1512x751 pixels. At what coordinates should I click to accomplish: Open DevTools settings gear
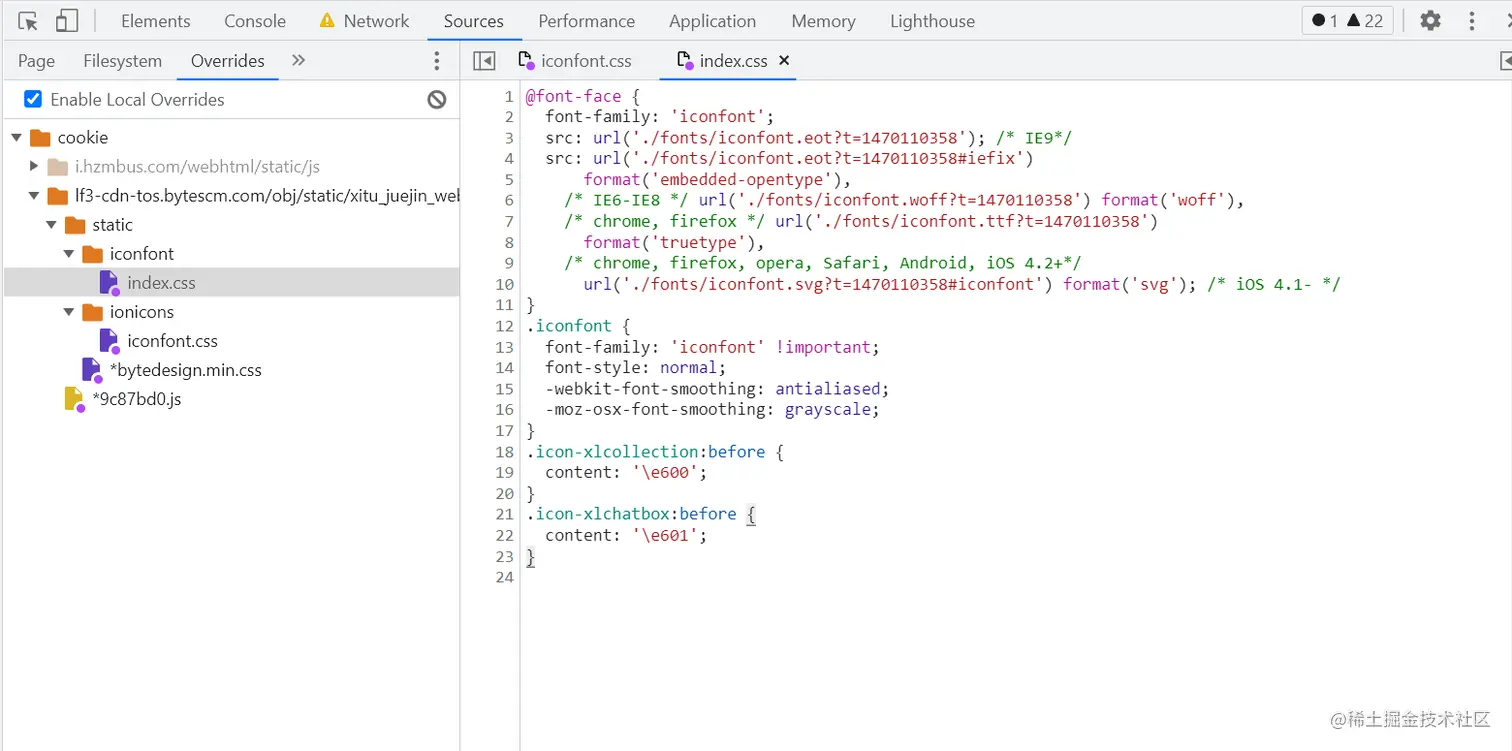tap(1431, 21)
